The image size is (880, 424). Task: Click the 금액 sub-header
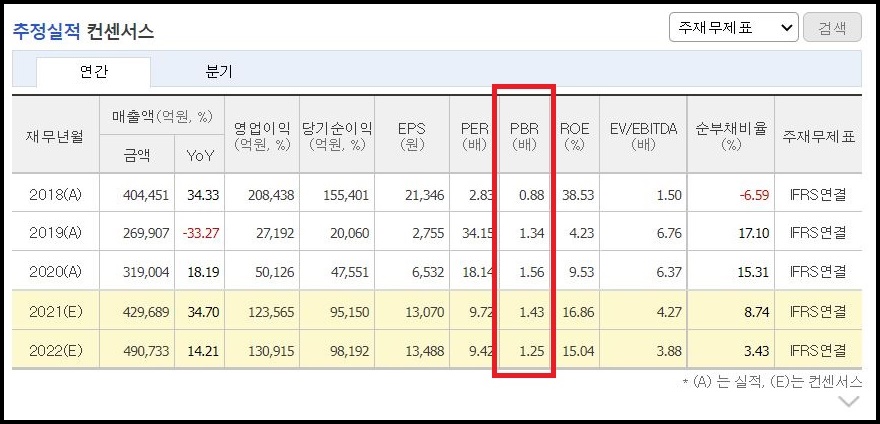(137, 155)
